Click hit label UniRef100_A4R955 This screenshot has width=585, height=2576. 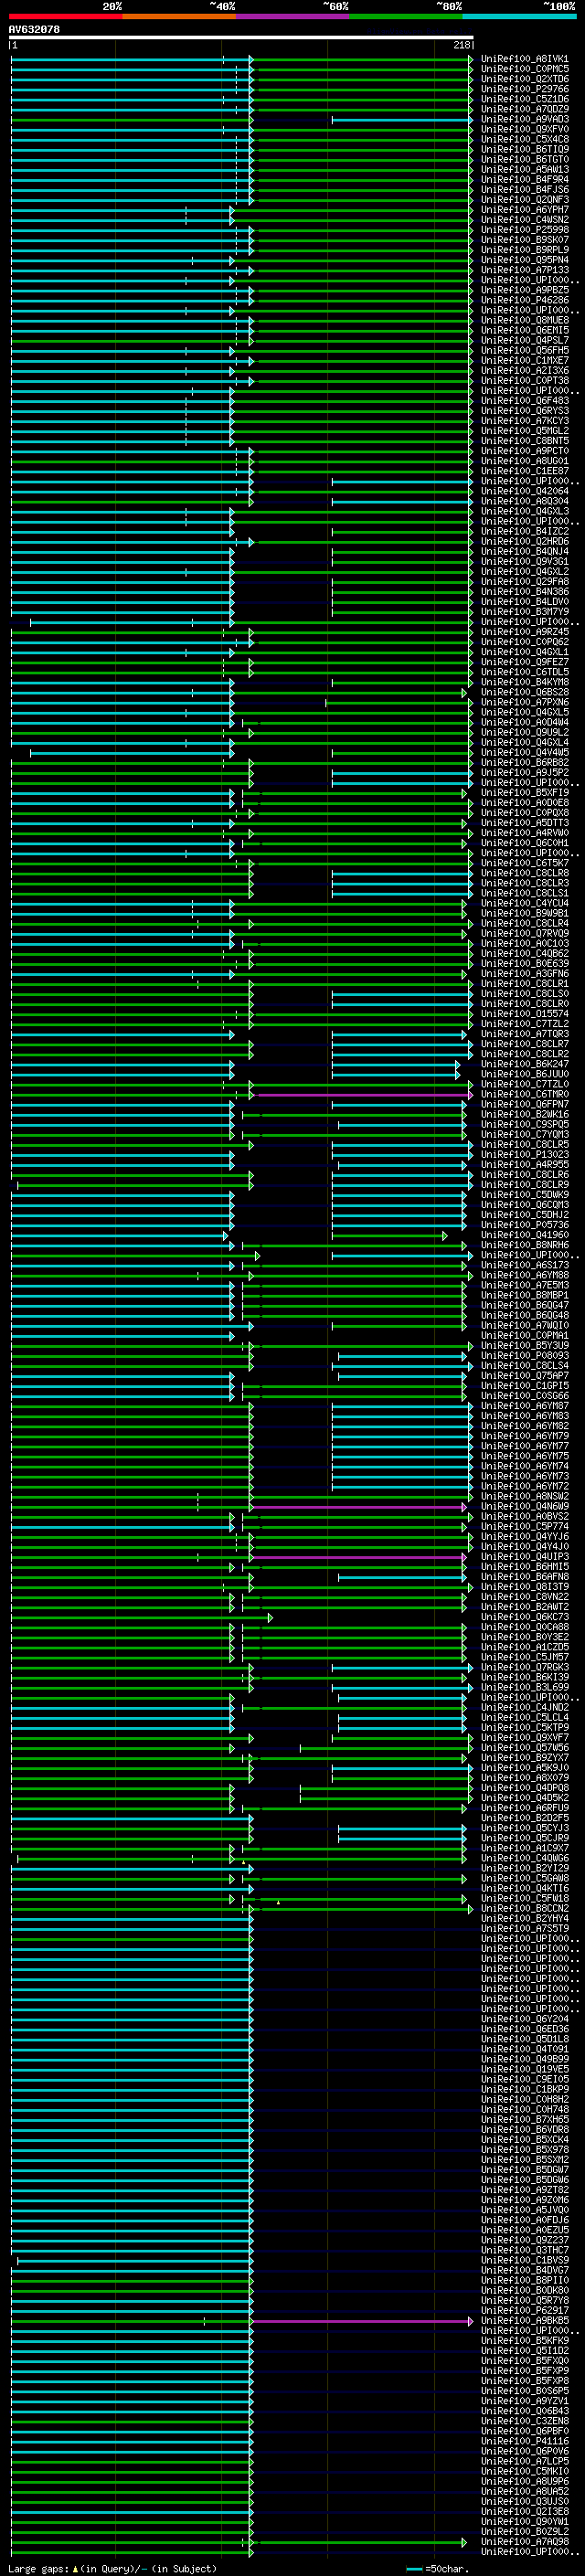(525, 1164)
